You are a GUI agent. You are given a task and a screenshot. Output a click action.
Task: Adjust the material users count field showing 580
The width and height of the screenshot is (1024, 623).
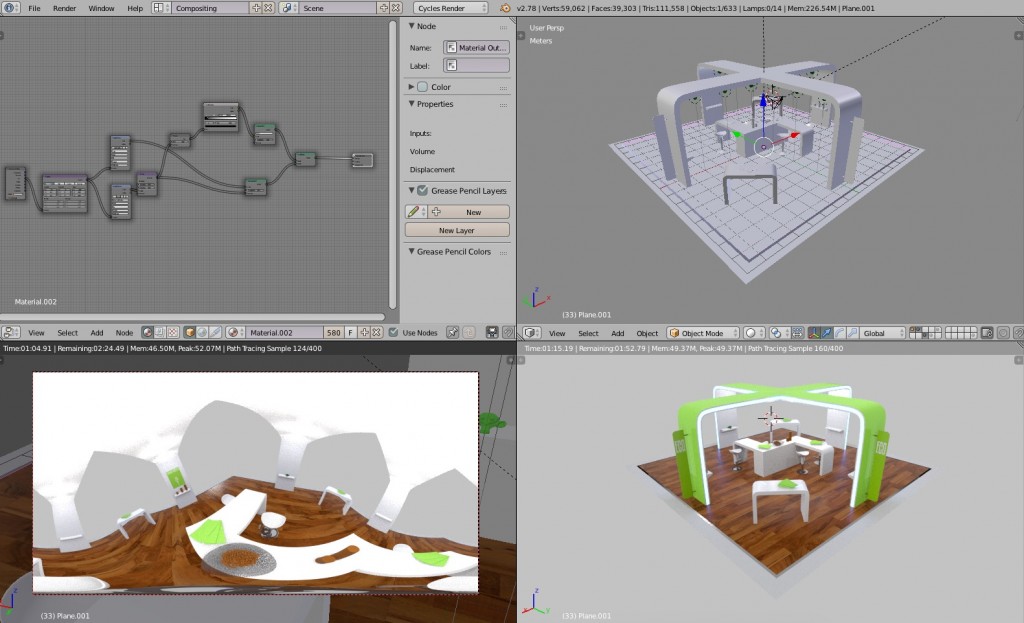(x=336, y=331)
